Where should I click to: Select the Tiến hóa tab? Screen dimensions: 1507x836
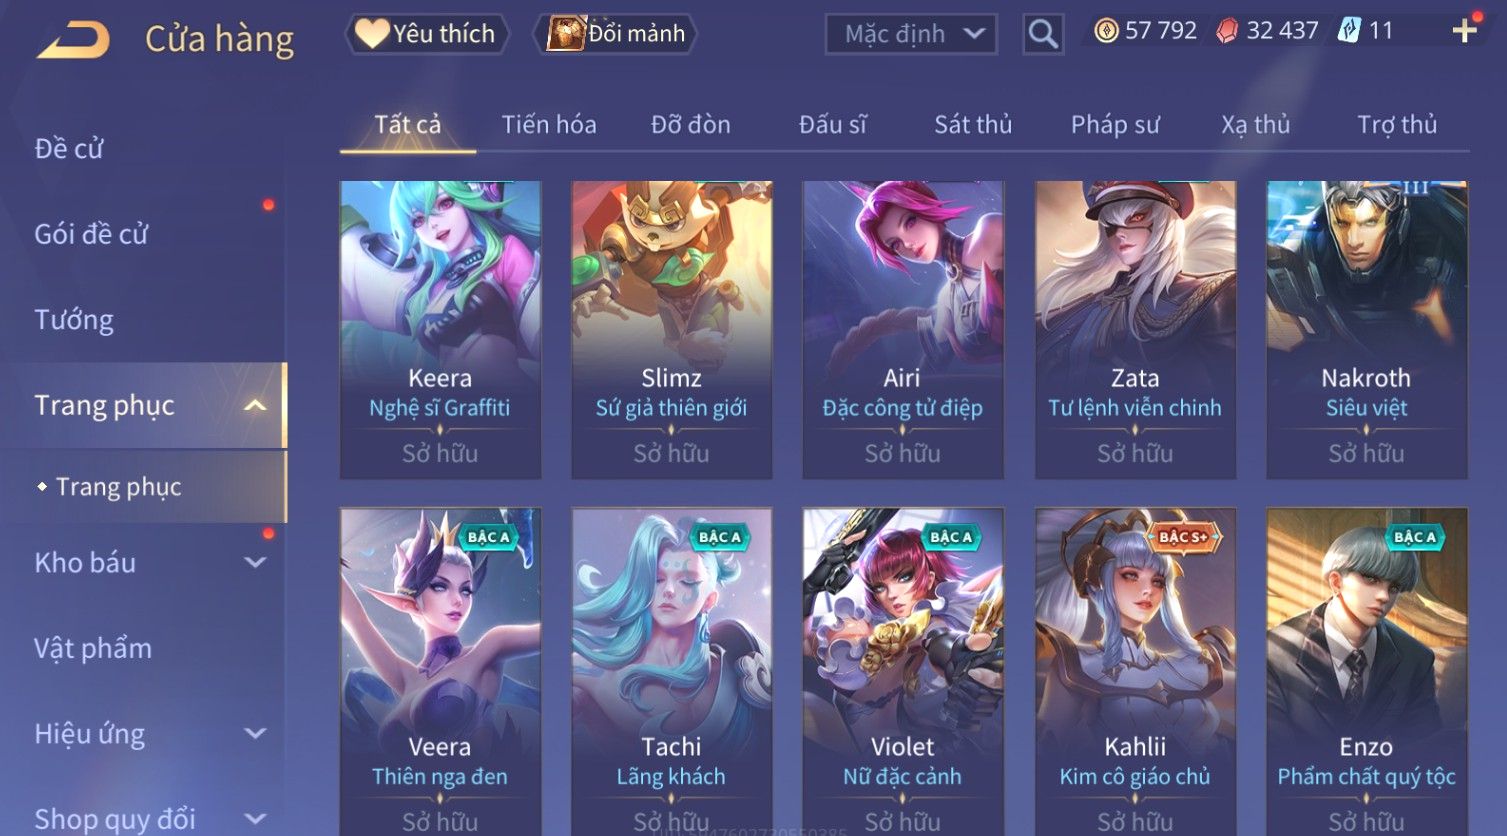pyautogui.click(x=549, y=124)
